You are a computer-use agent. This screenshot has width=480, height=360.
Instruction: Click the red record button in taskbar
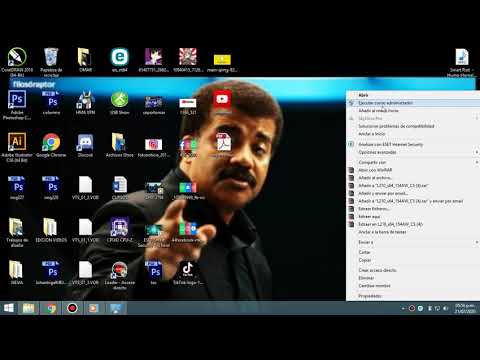click(72, 308)
